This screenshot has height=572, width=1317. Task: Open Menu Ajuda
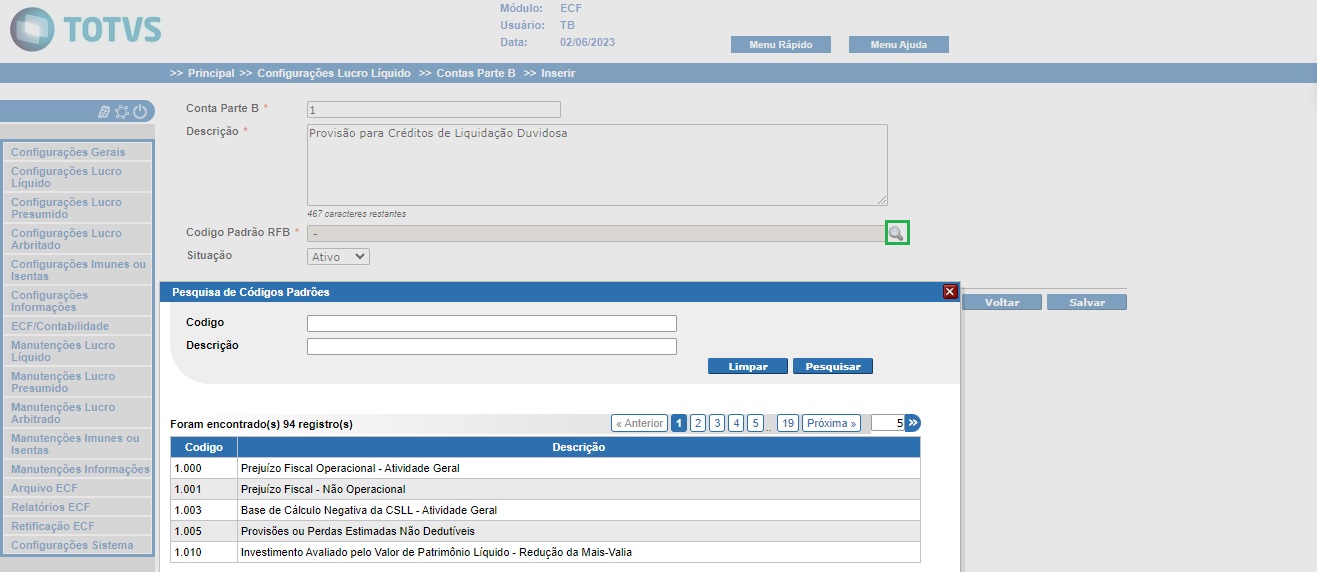pos(898,45)
